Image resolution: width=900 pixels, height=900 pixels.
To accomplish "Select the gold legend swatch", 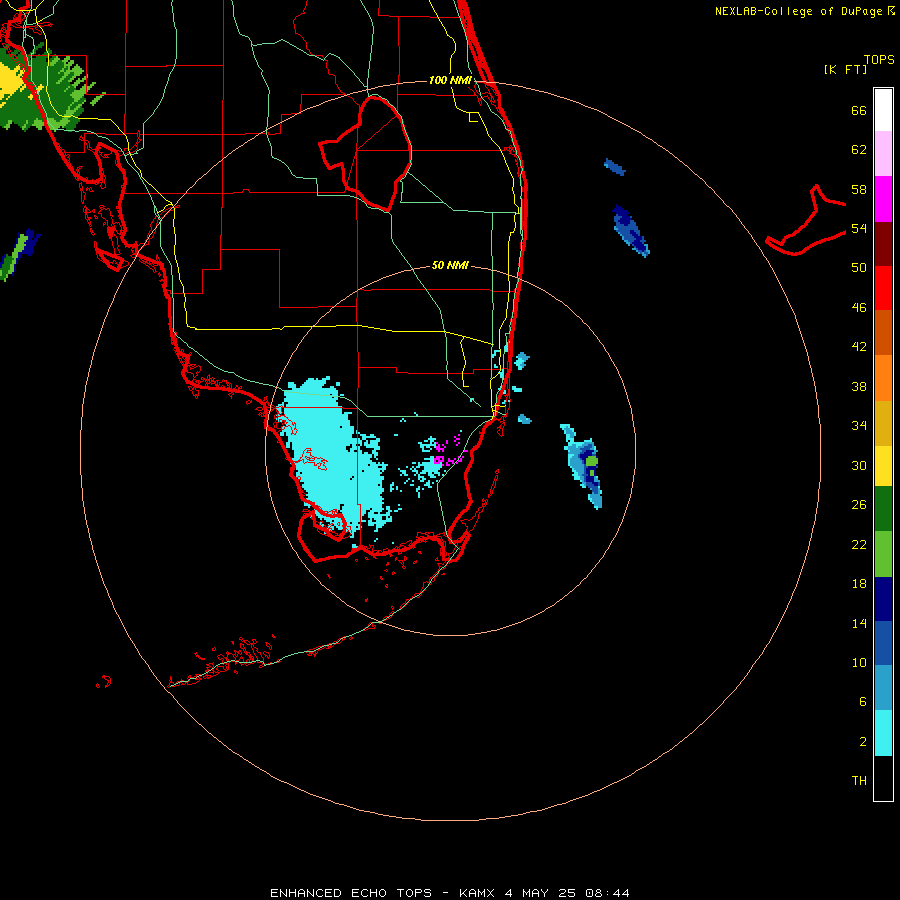I will tap(883, 423).
